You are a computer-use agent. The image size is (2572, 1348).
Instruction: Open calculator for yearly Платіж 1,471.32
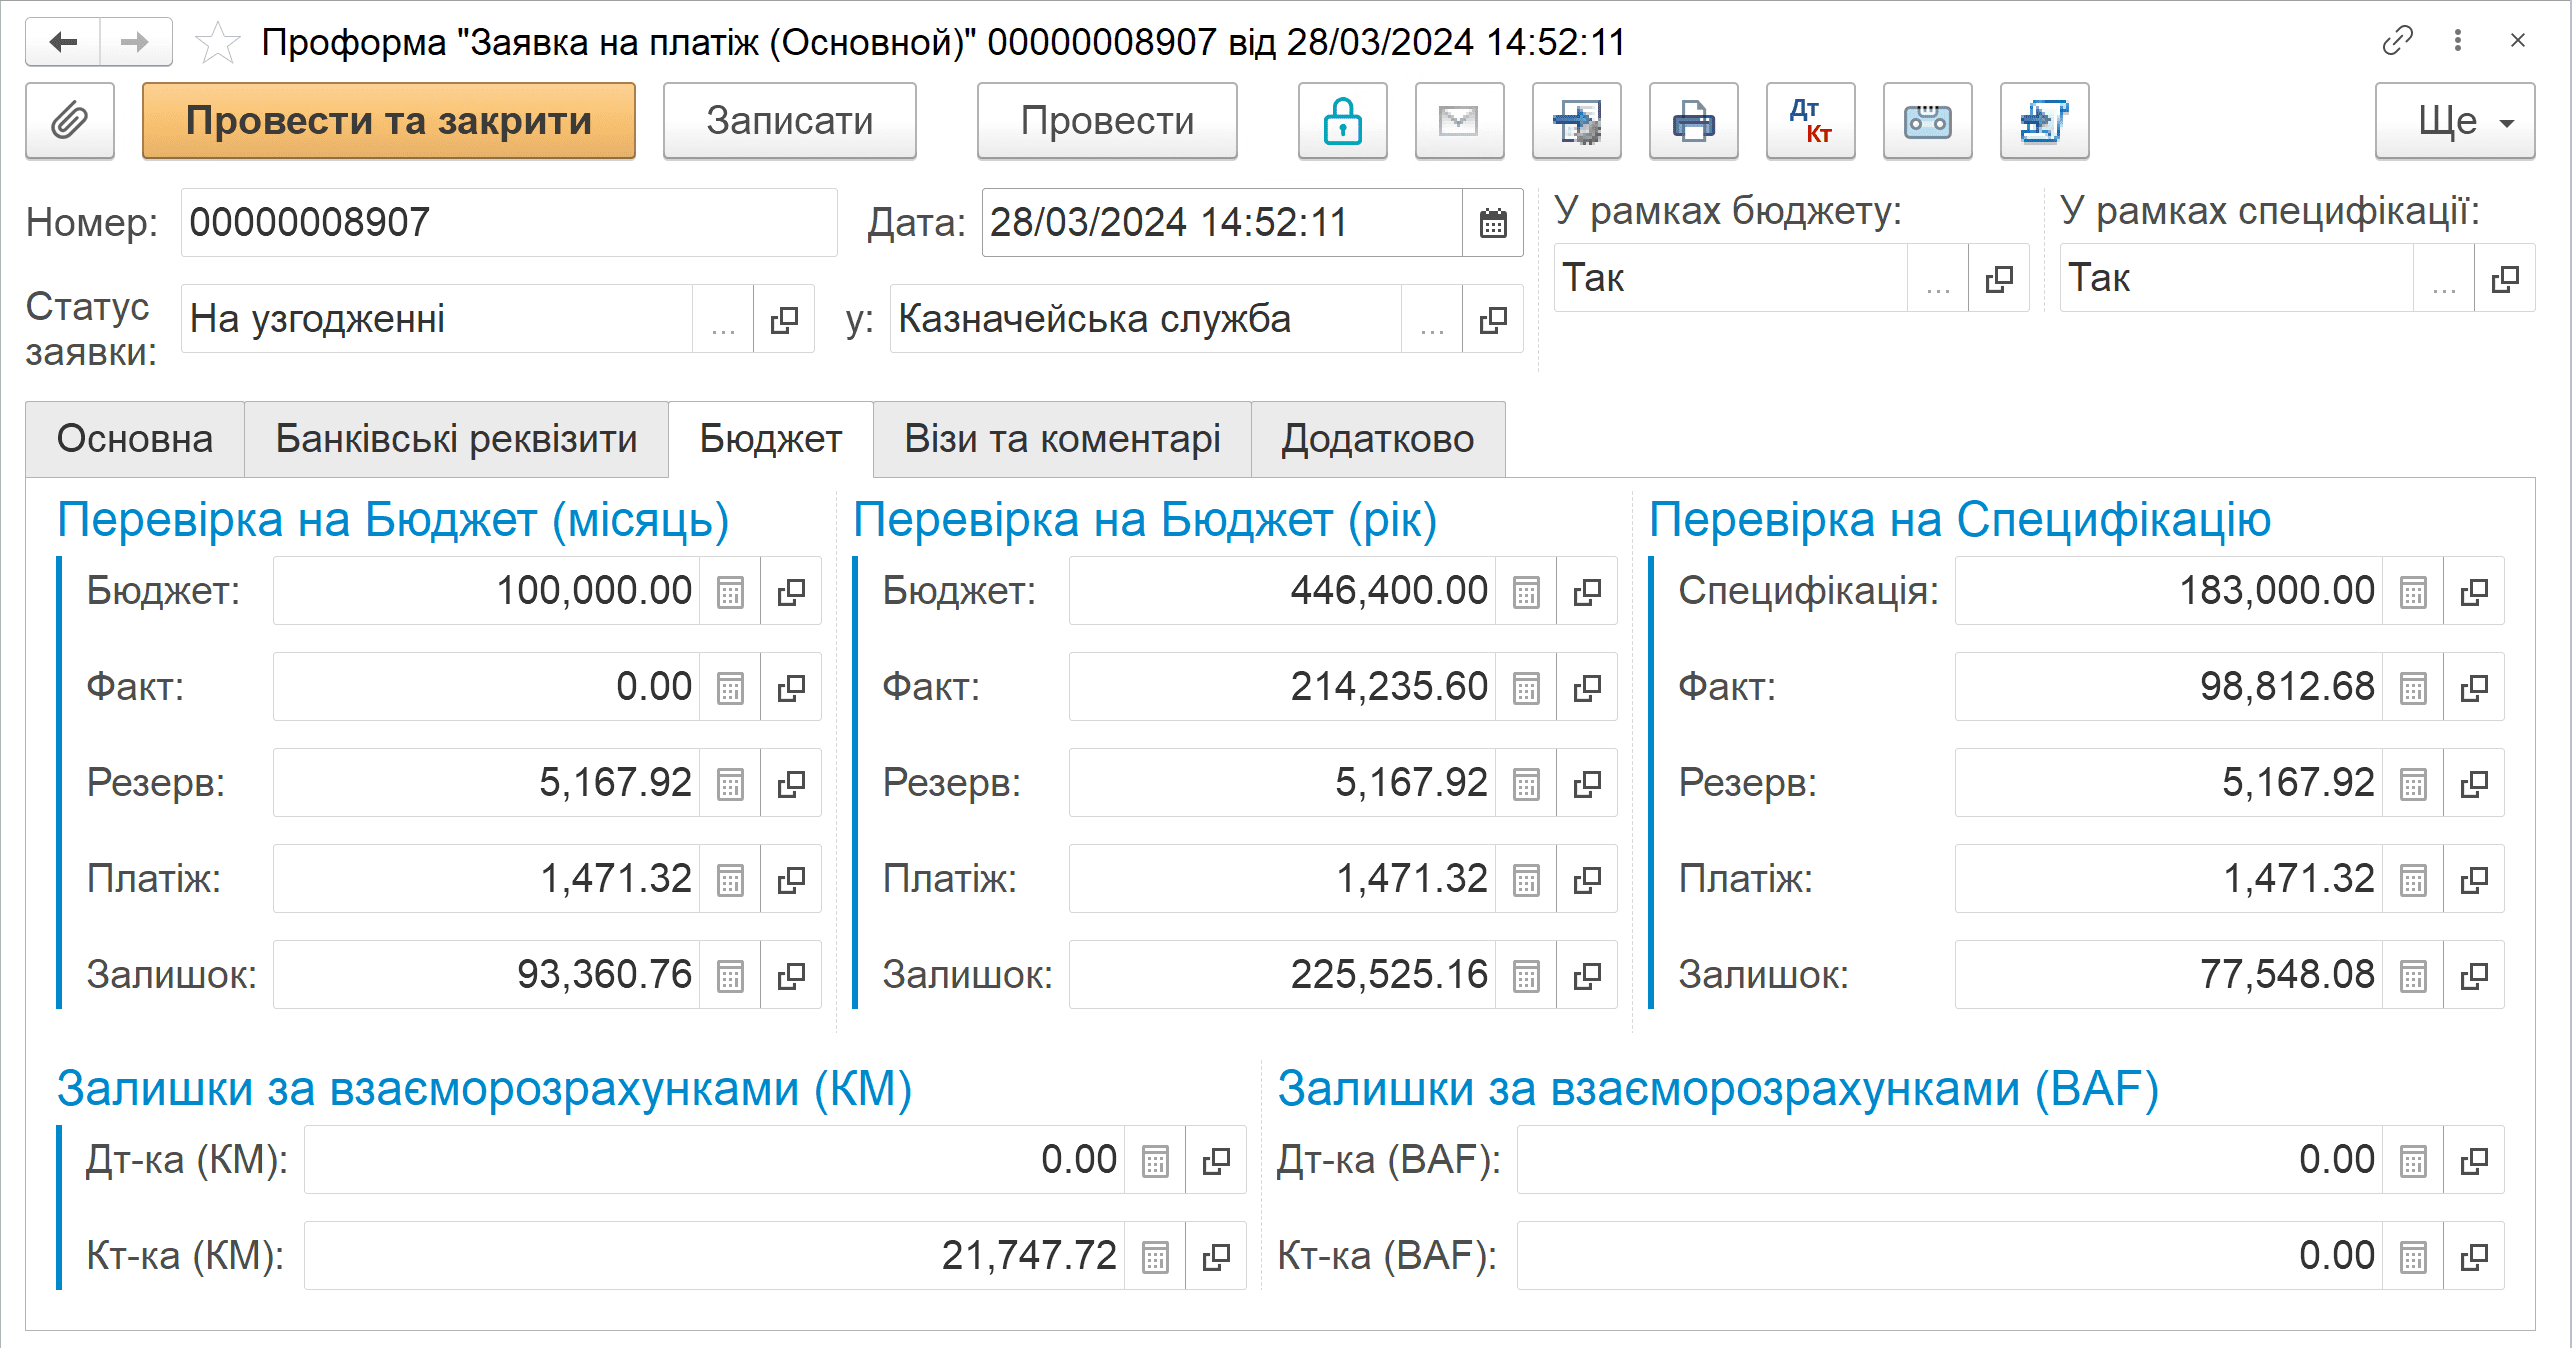coord(1526,879)
